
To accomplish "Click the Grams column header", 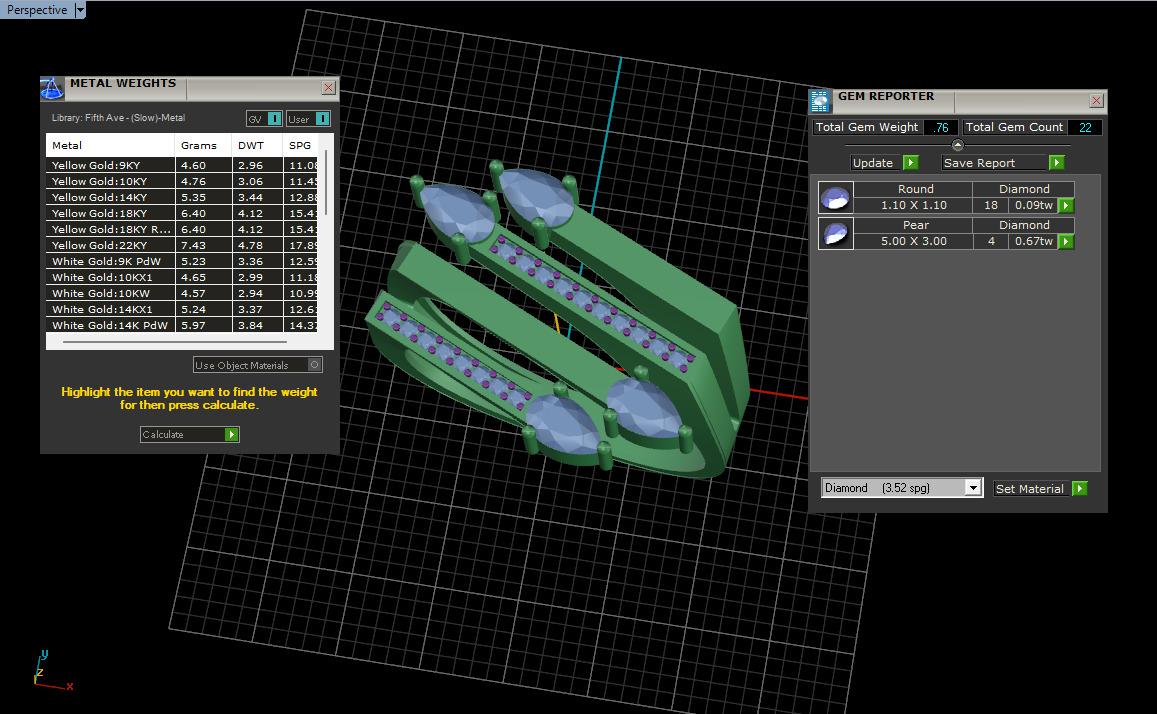I will (203, 145).
